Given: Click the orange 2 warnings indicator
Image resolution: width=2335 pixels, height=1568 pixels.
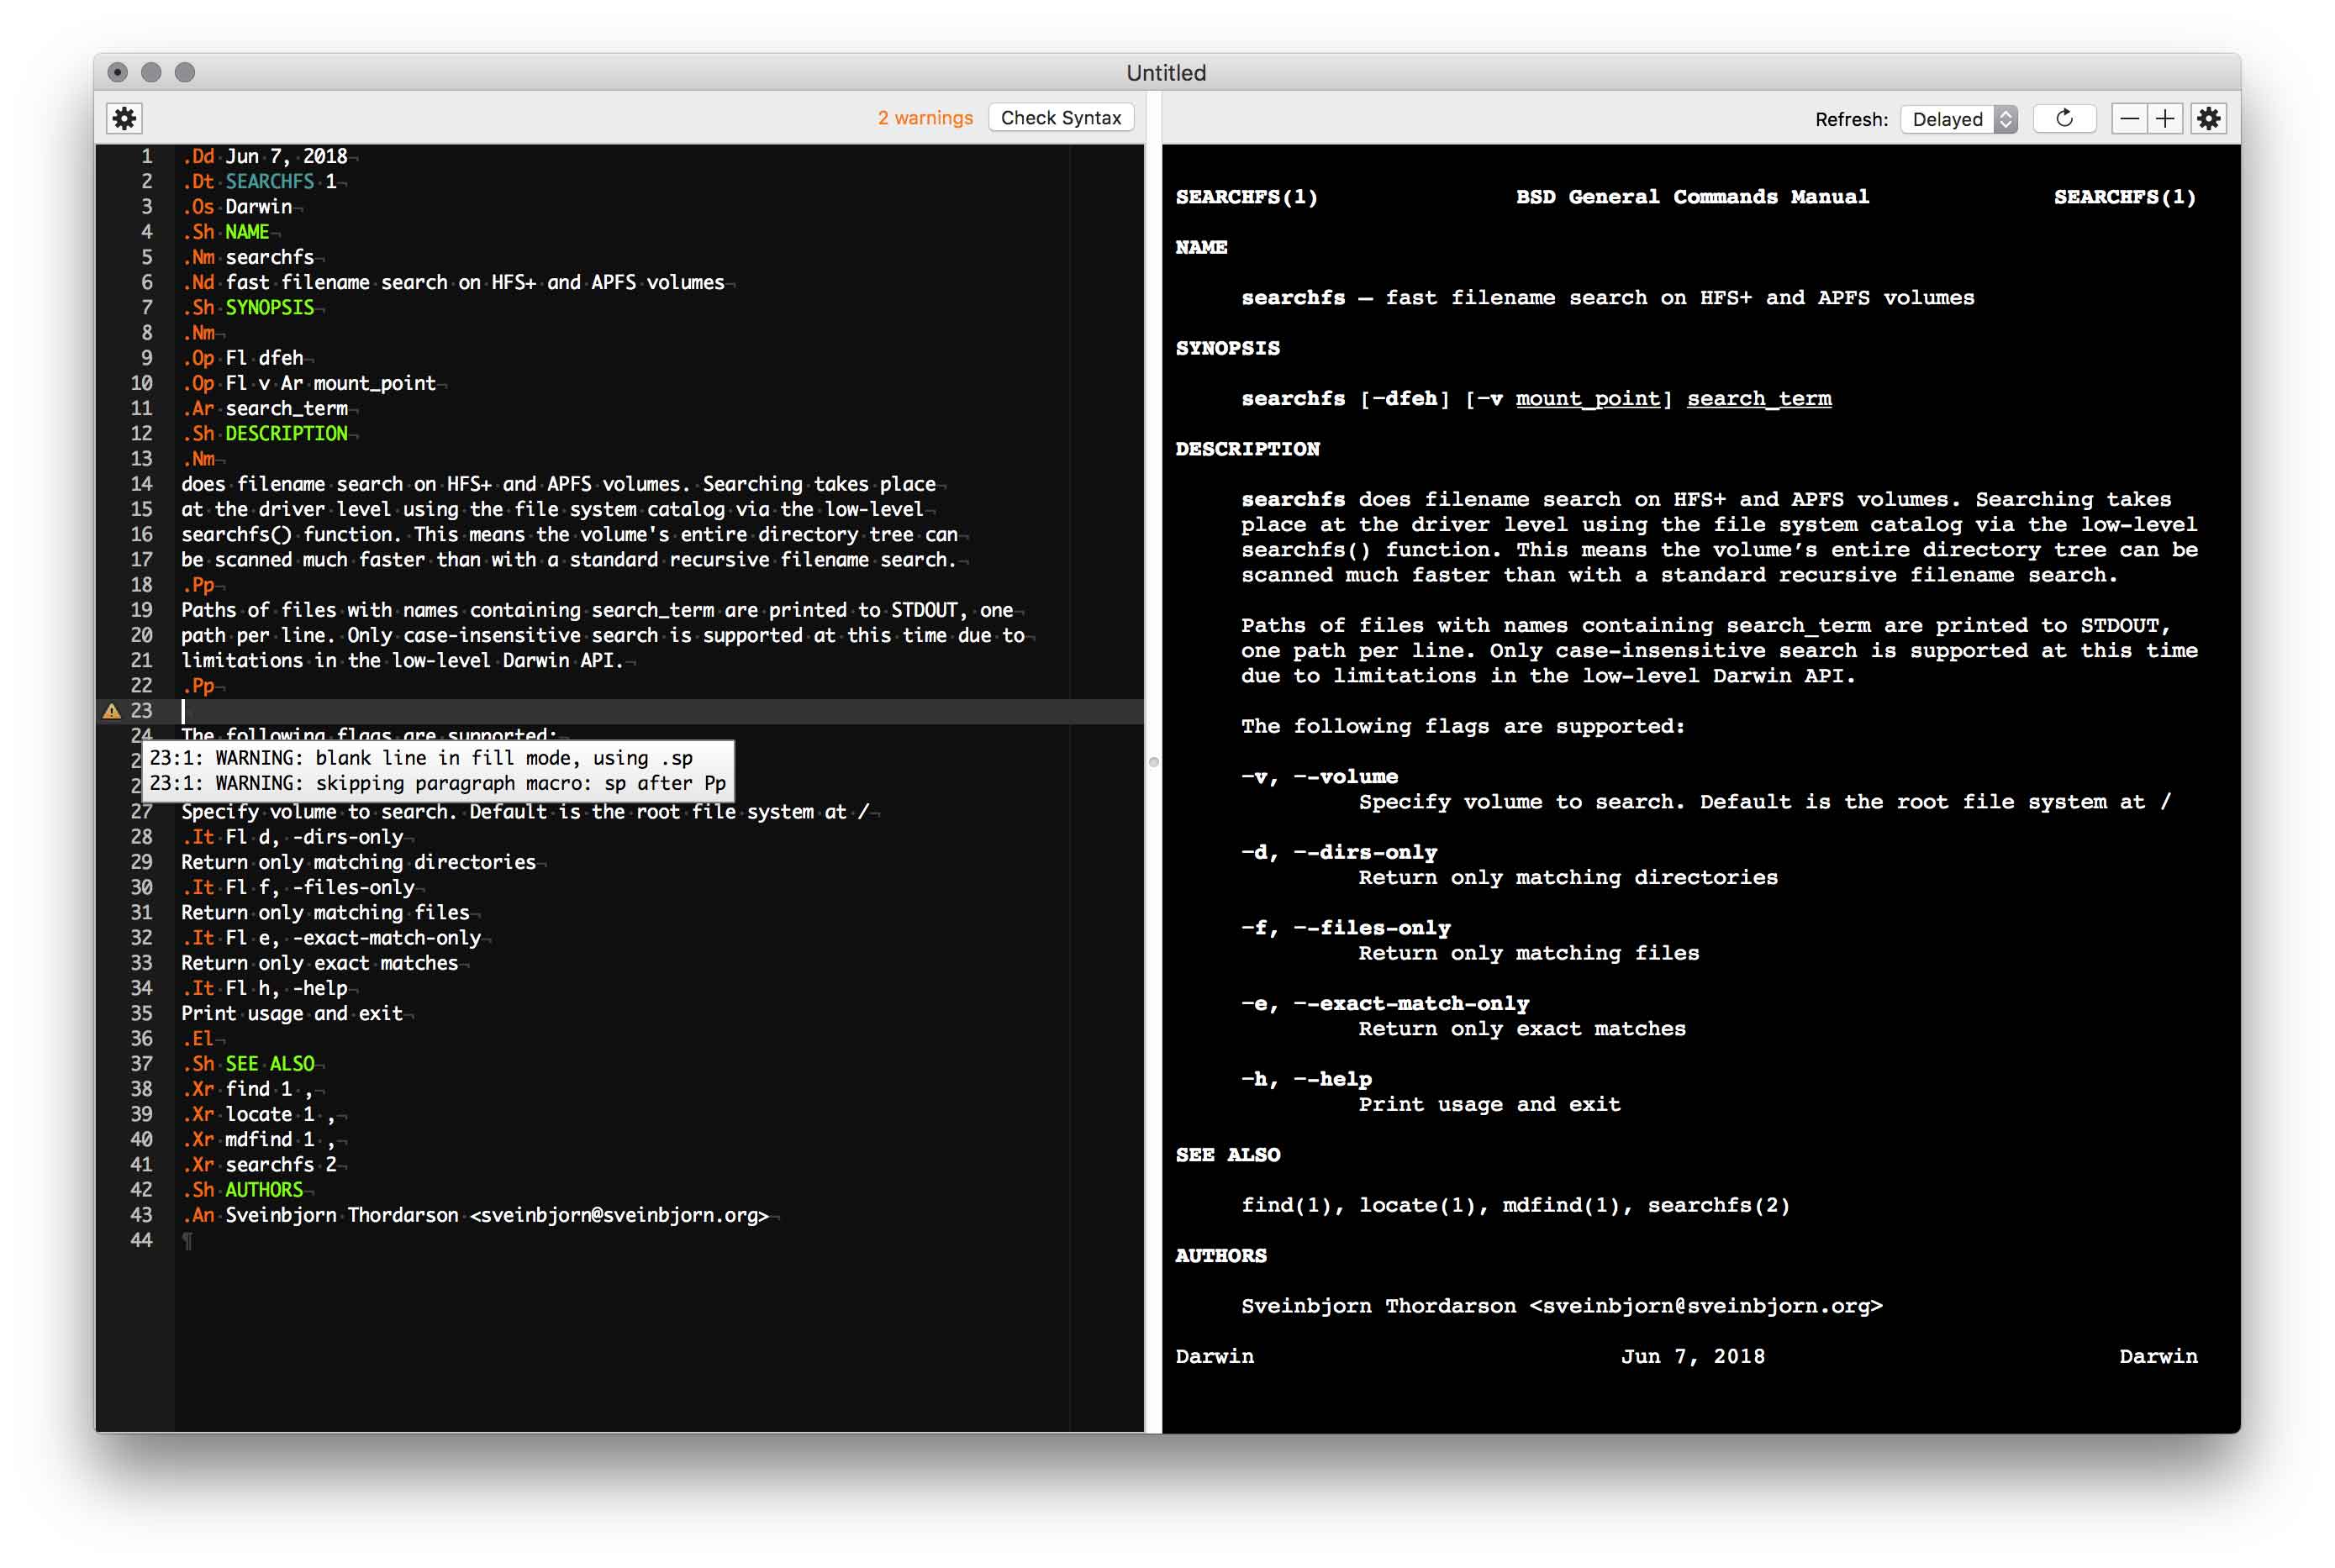Looking at the screenshot, I should (925, 117).
